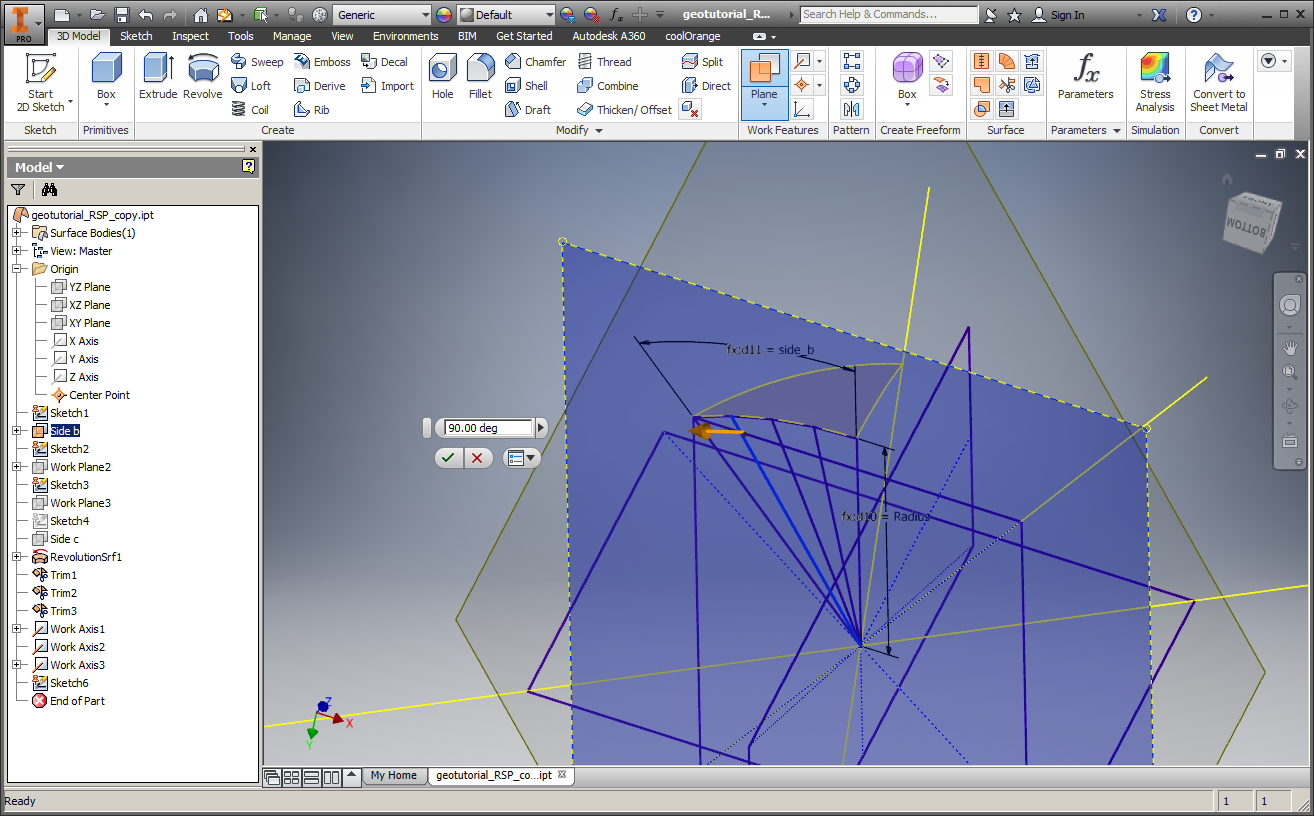Start a new 2D Sketch
Image resolution: width=1314 pixels, height=816 pixels.
[40, 83]
